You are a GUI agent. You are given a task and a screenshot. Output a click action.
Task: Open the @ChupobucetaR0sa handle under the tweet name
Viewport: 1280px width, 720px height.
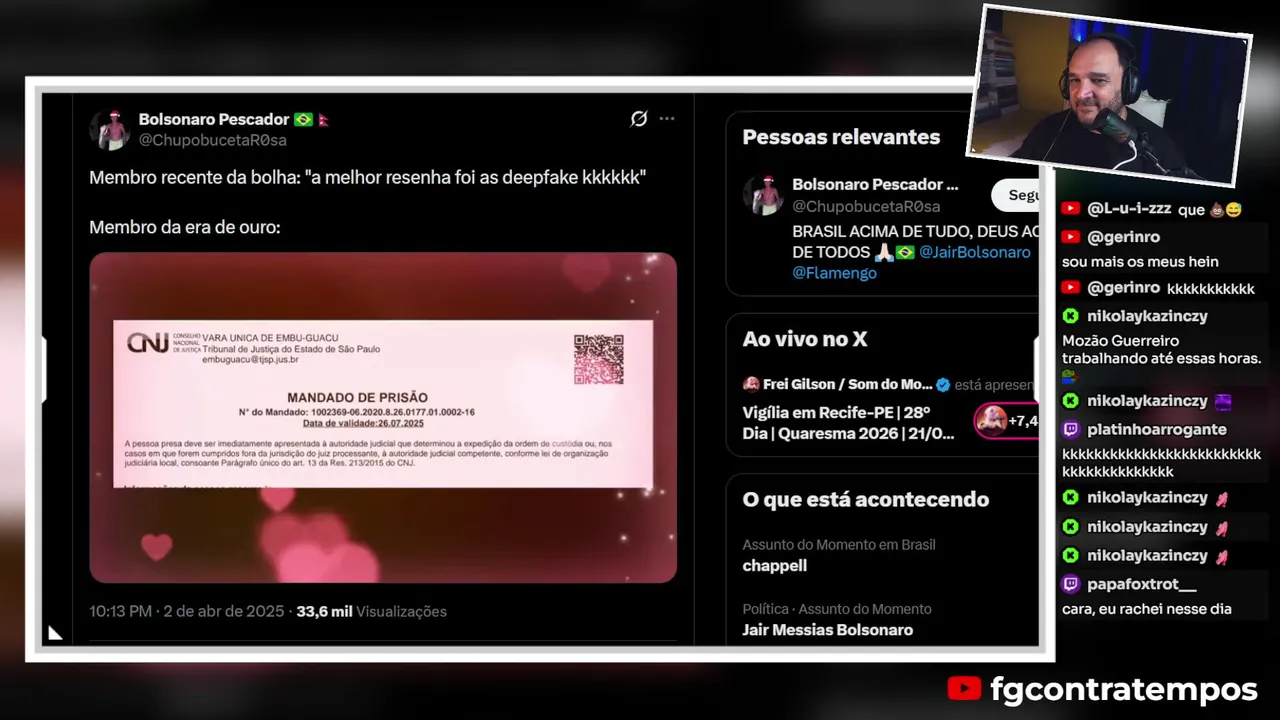(212, 140)
